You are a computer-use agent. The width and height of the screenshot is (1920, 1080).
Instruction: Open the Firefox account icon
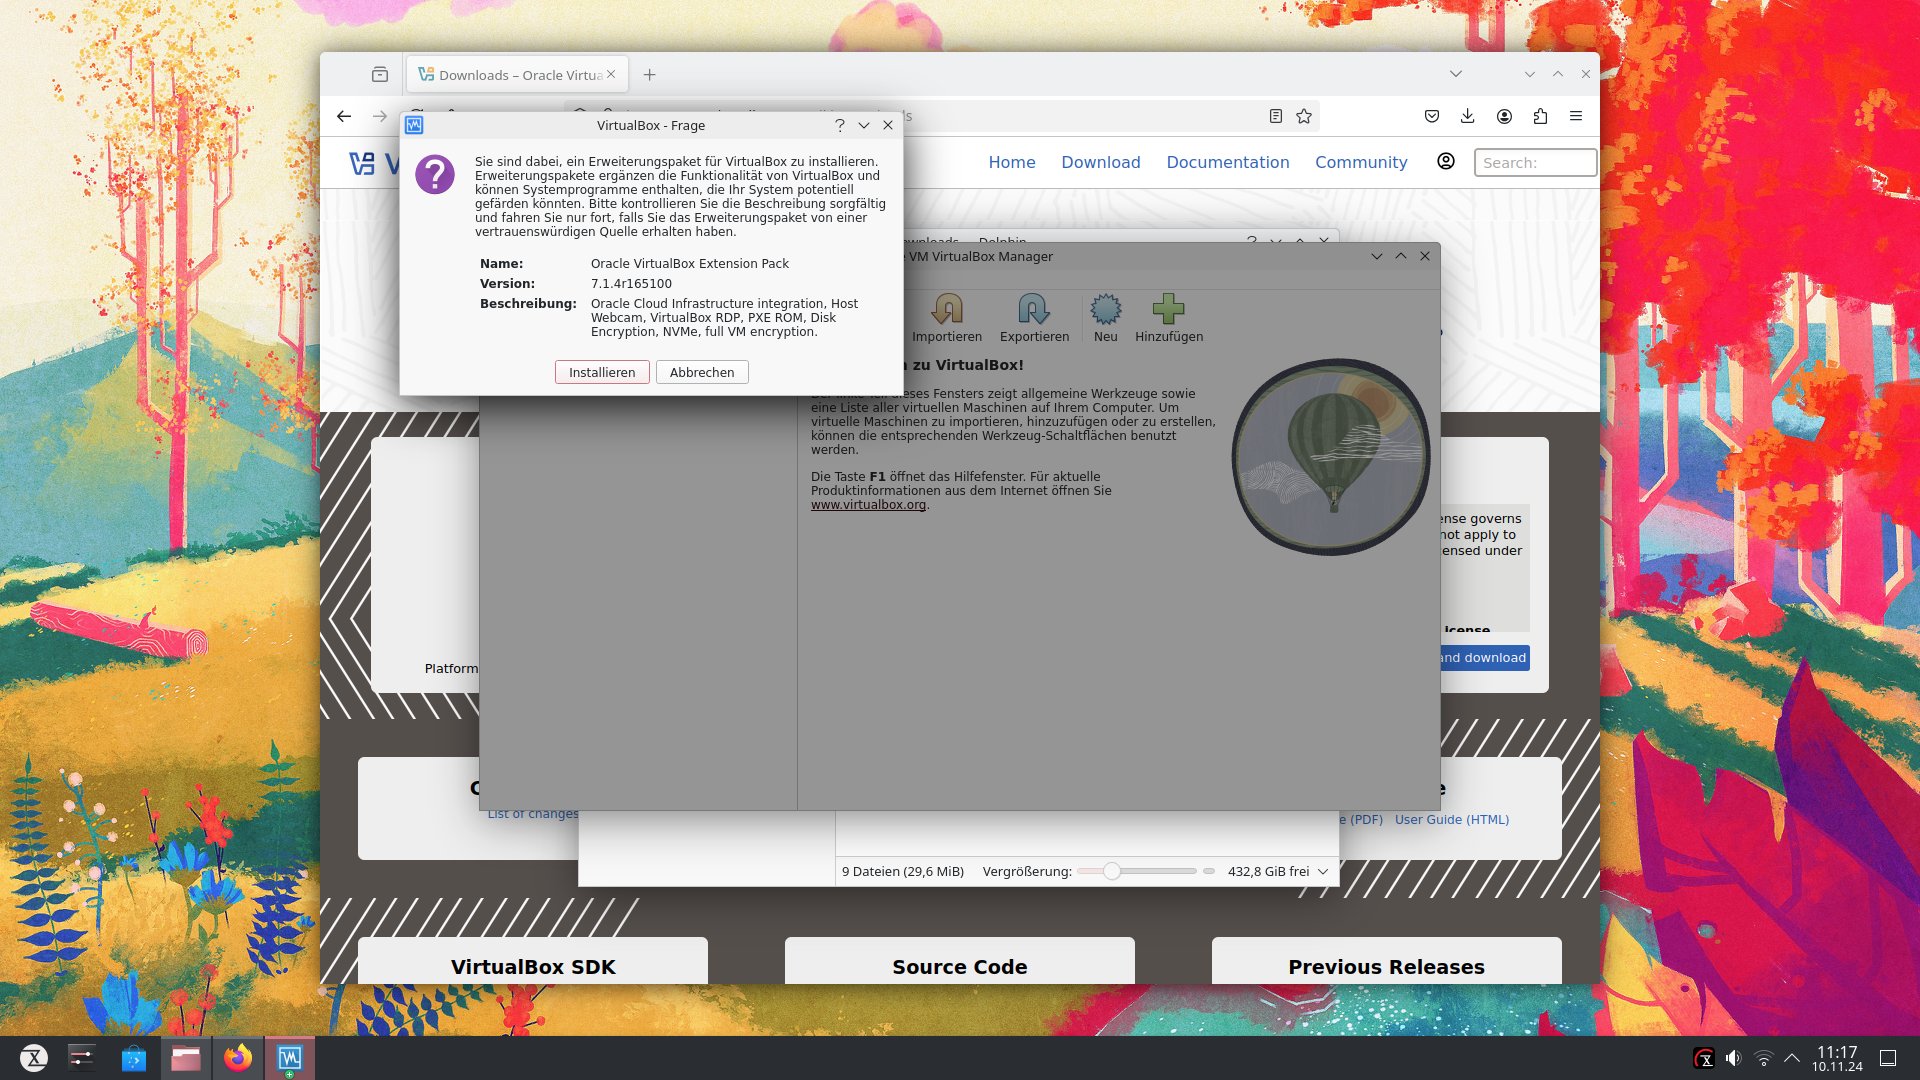(1504, 116)
